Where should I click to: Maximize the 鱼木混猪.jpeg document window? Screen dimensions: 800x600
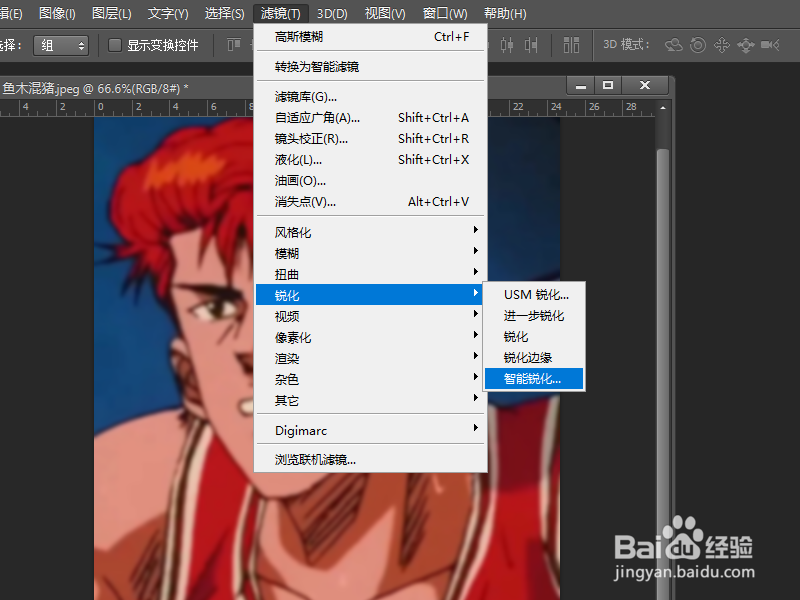[x=608, y=86]
